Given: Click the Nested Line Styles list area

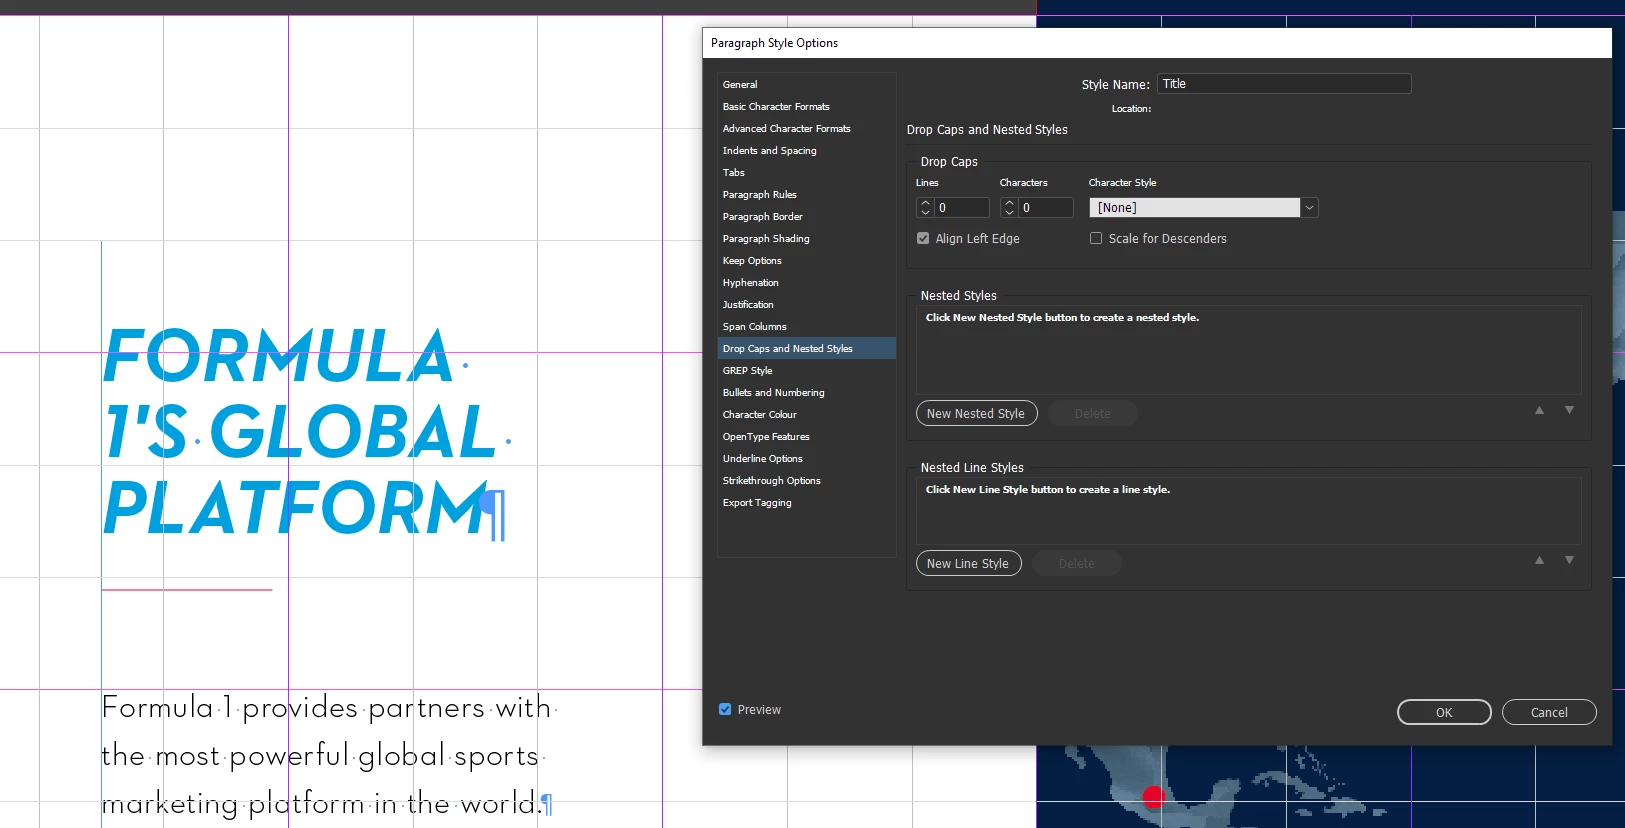Looking at the screenshot, I should pos(1248,511).
